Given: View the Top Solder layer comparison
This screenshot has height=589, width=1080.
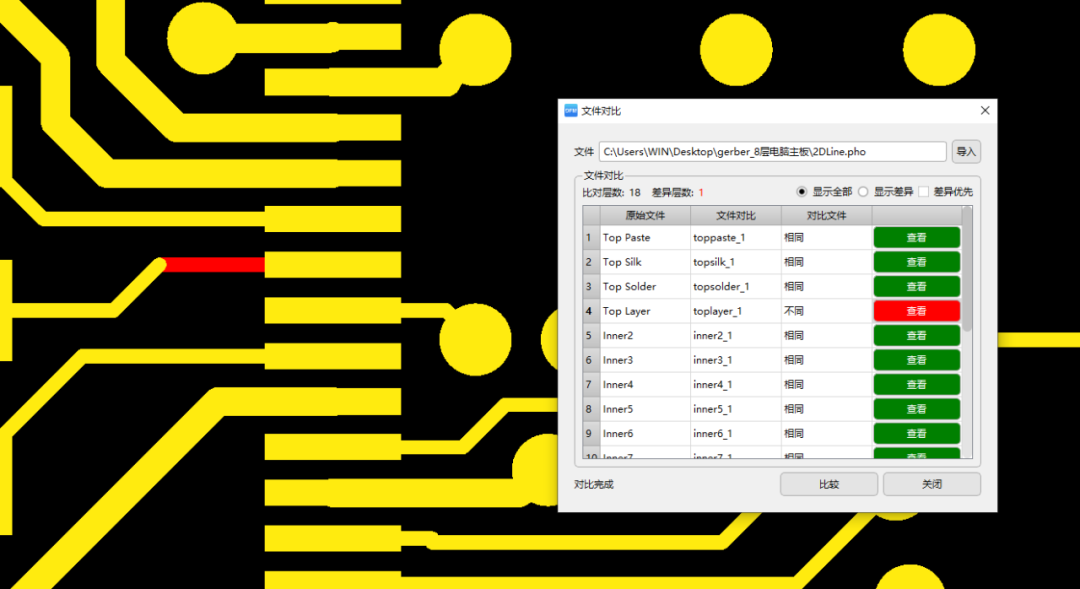Looking at the screenshot, I should [917, 287].
